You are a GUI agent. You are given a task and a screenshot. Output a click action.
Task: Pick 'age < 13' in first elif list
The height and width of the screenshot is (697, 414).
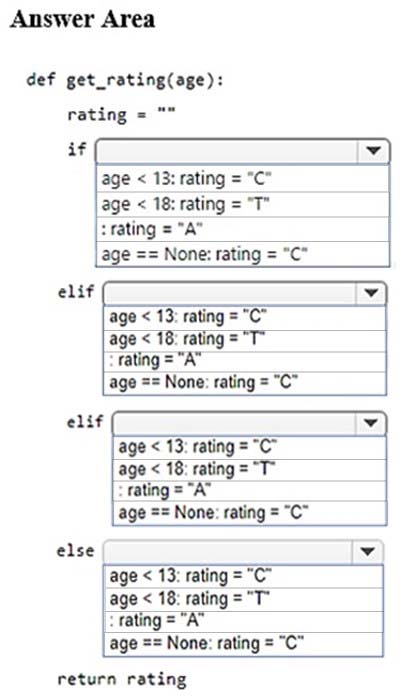[245, 317]
